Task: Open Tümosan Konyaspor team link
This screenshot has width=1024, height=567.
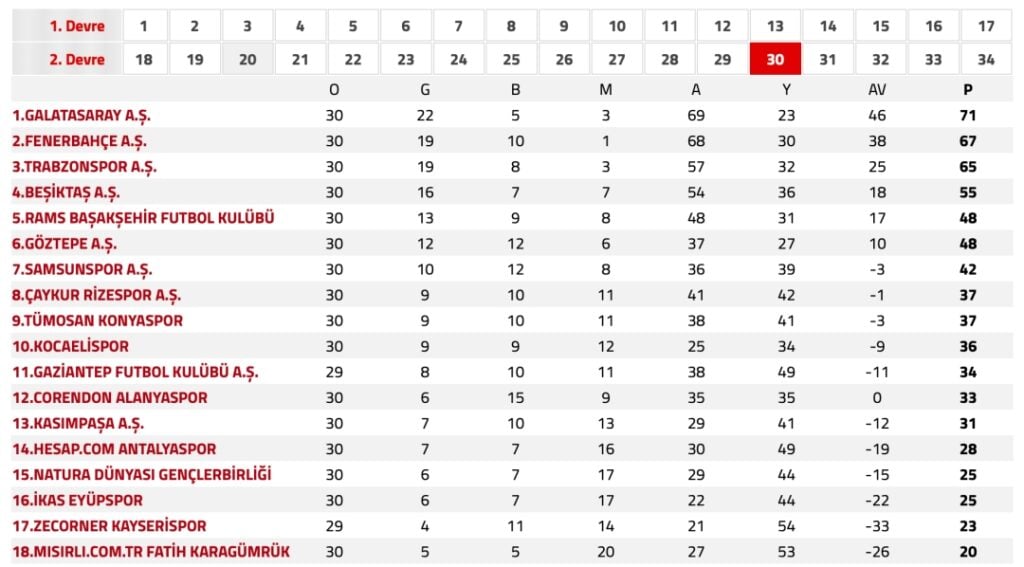Action: click(97, 320)
